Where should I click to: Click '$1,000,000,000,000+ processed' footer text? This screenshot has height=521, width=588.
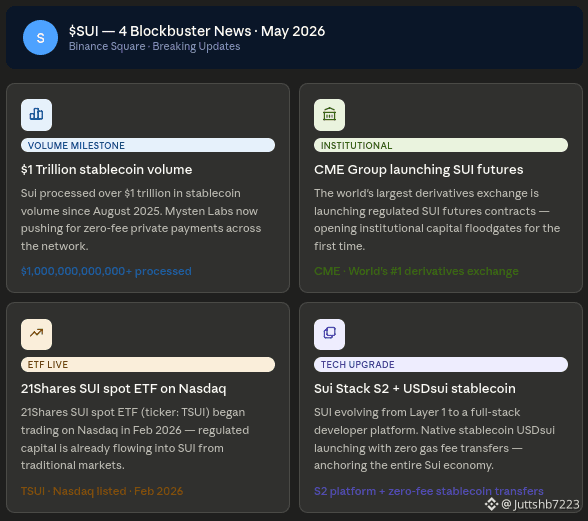[106, 271]
